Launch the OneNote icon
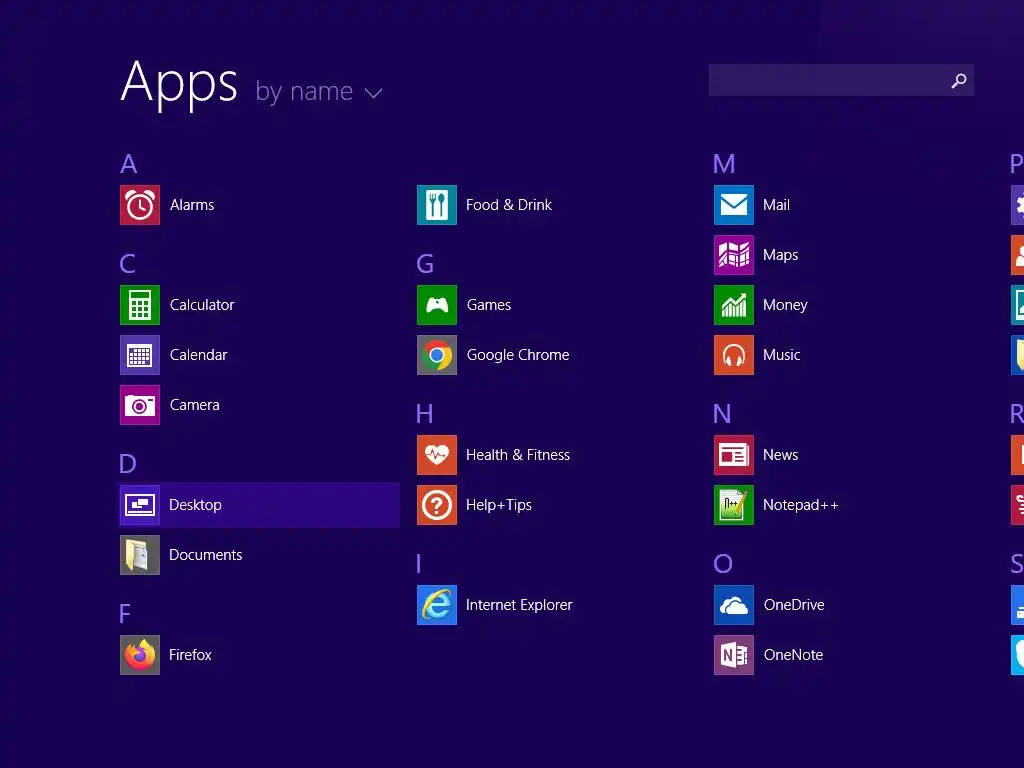1024x768 pixels. (x=734, y=655)
